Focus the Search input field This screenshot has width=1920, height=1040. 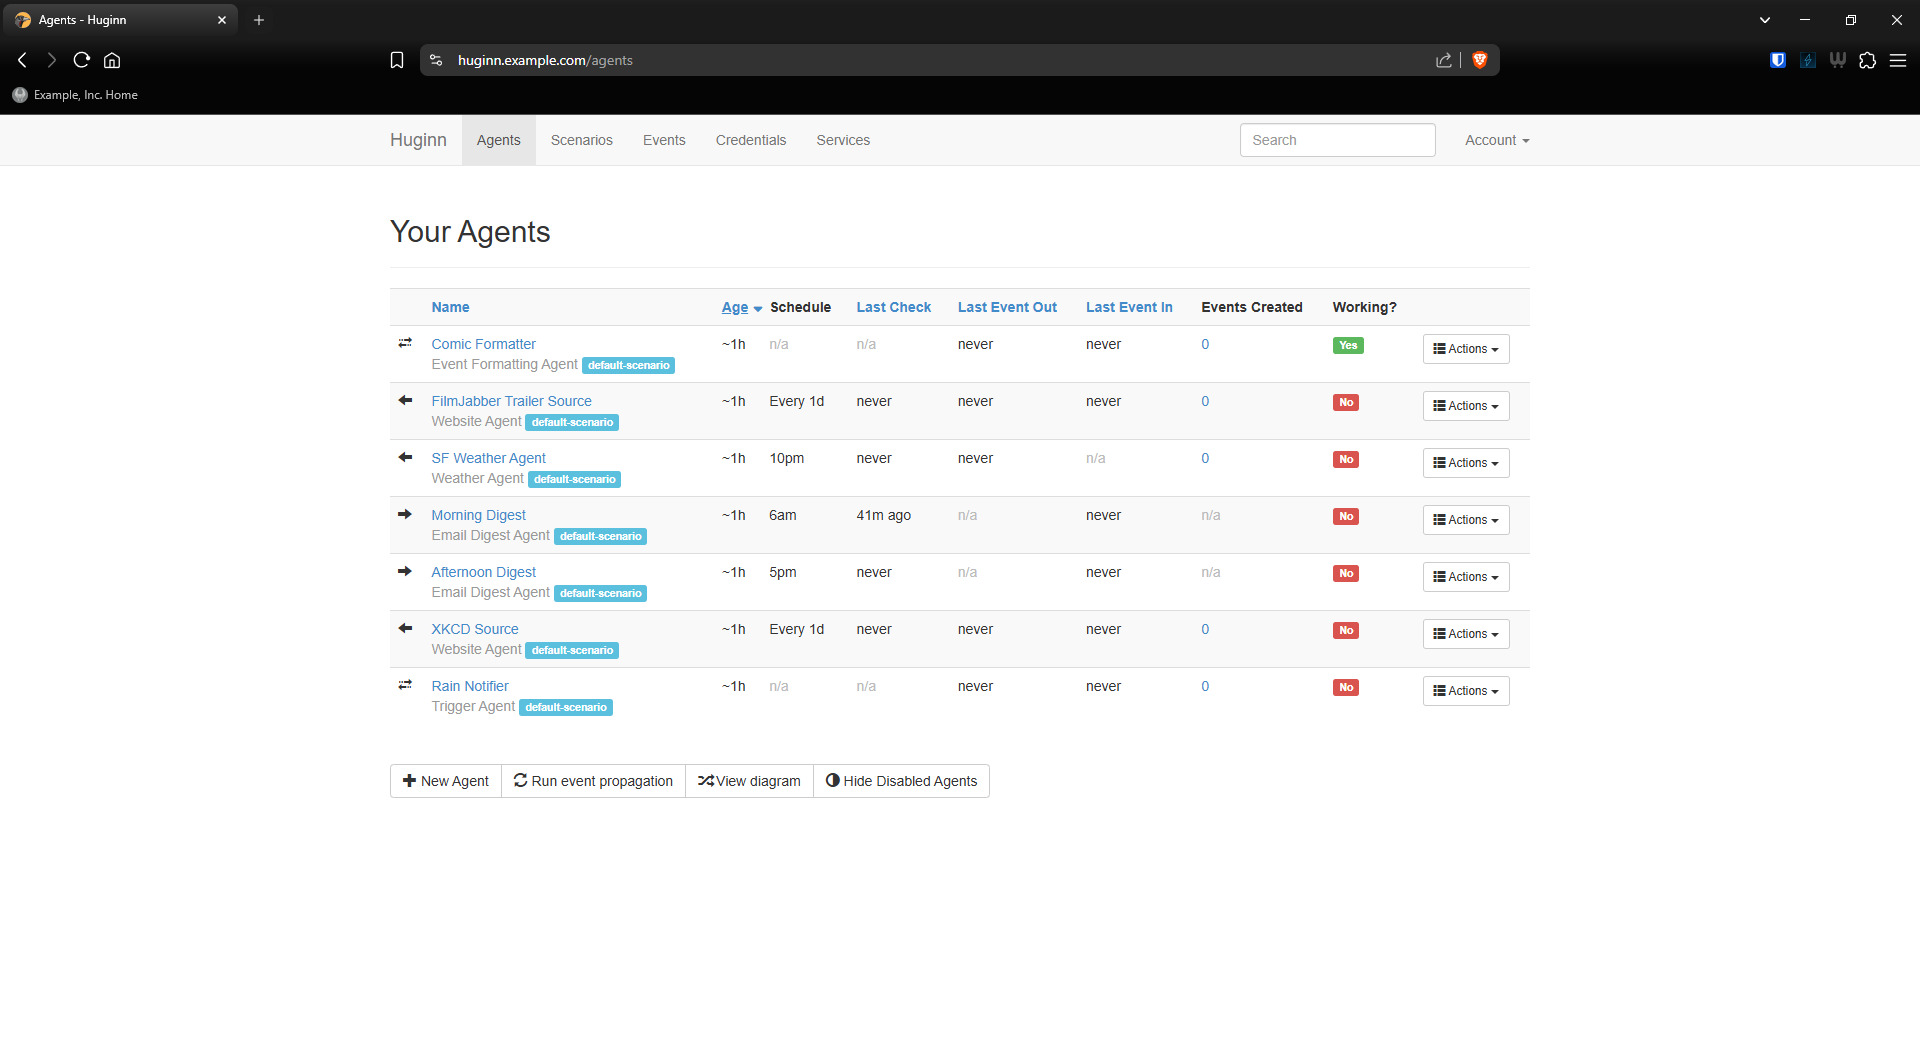point(1337,140)
